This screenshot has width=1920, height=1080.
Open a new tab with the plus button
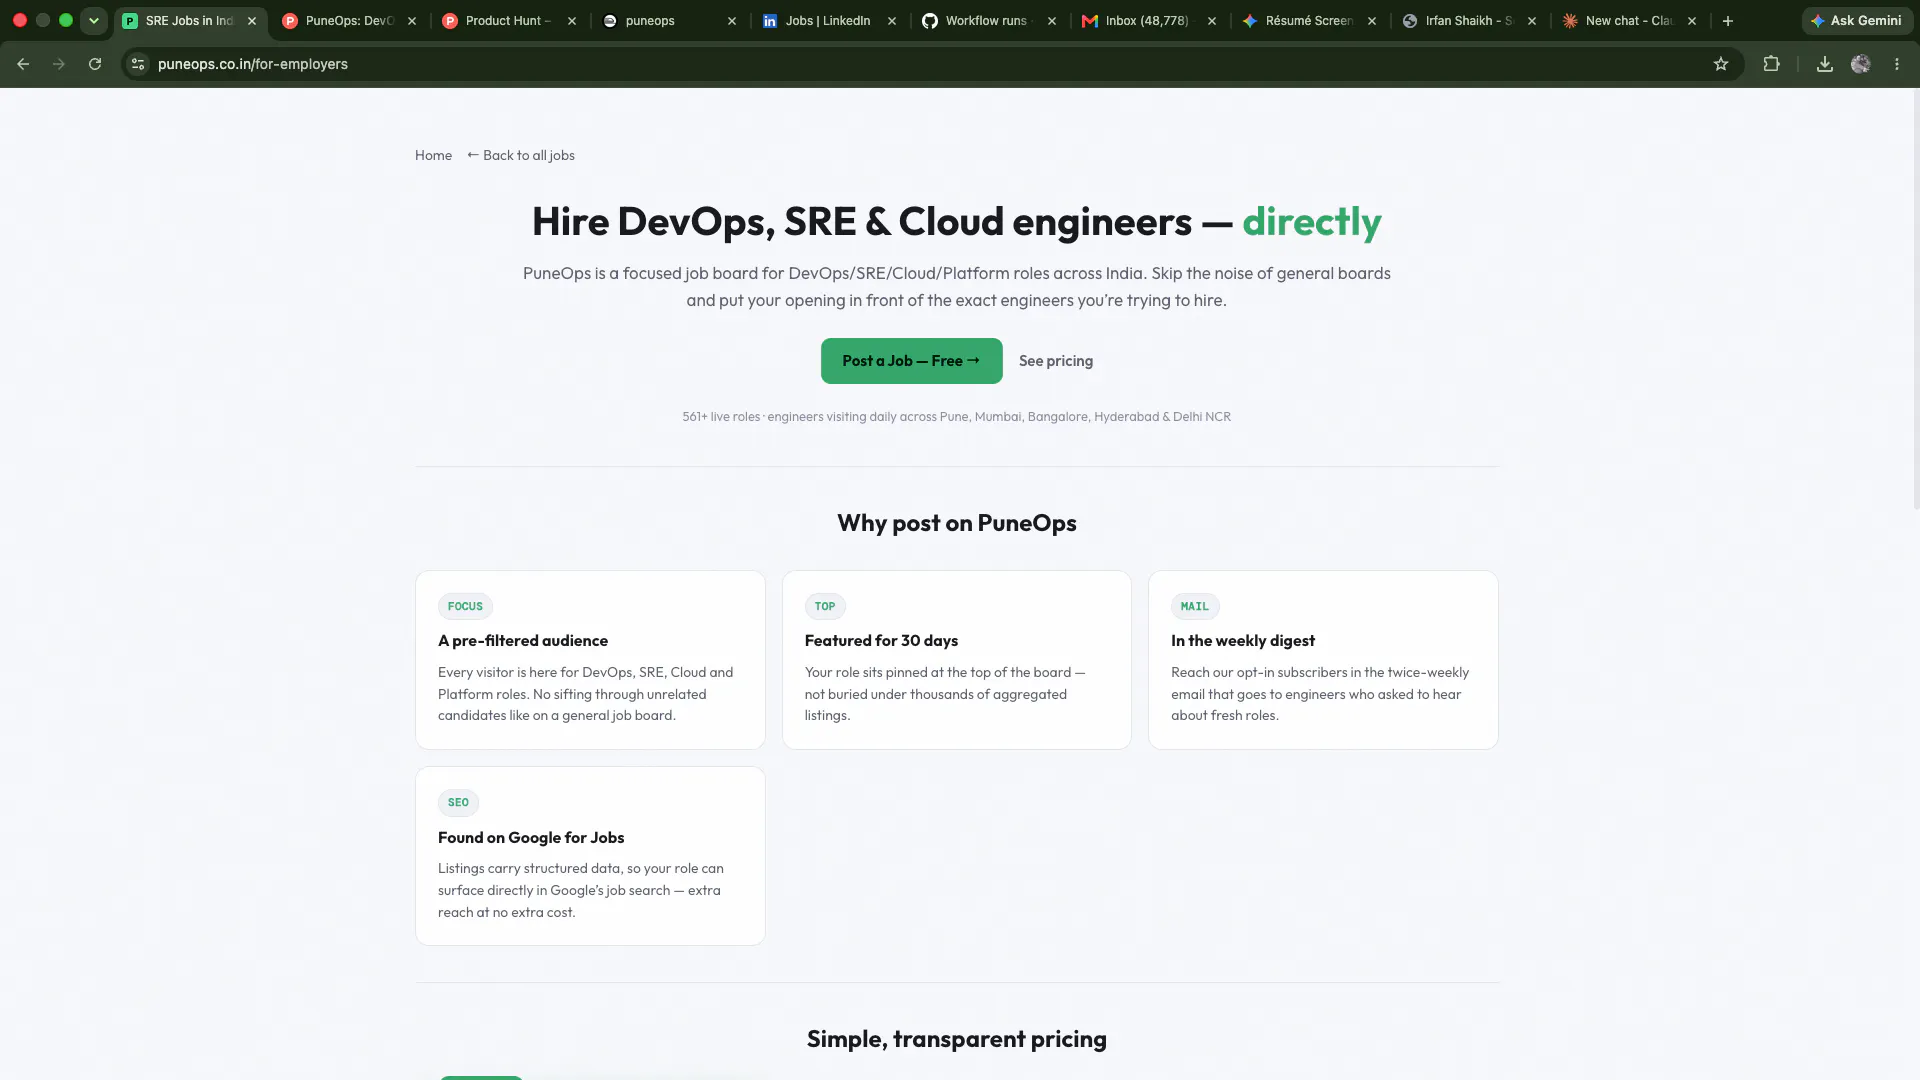point(1728,21)
